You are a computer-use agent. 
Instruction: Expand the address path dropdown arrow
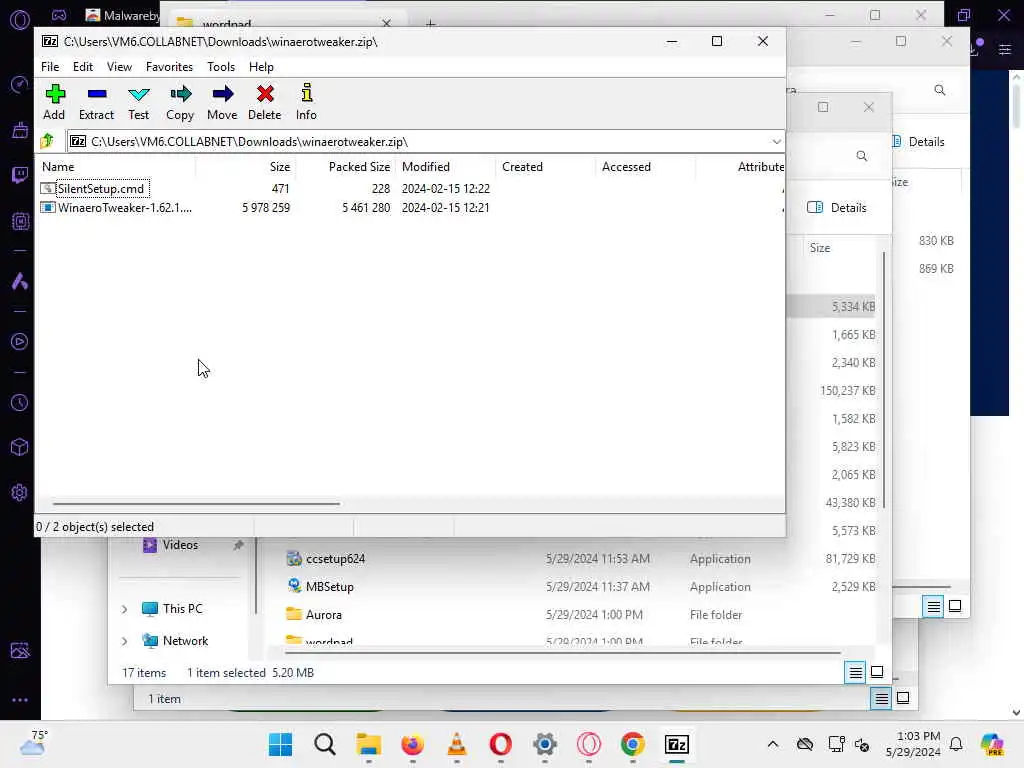776,142
